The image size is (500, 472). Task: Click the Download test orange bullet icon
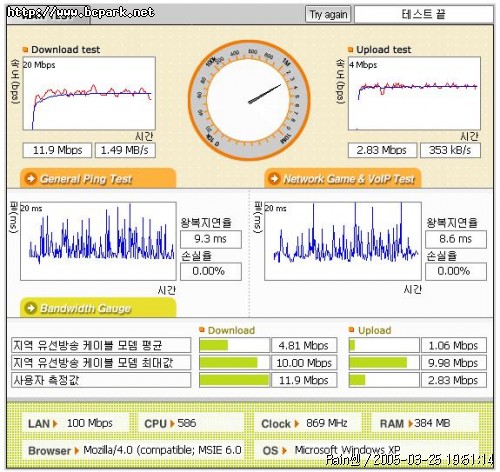coord(25,50)
